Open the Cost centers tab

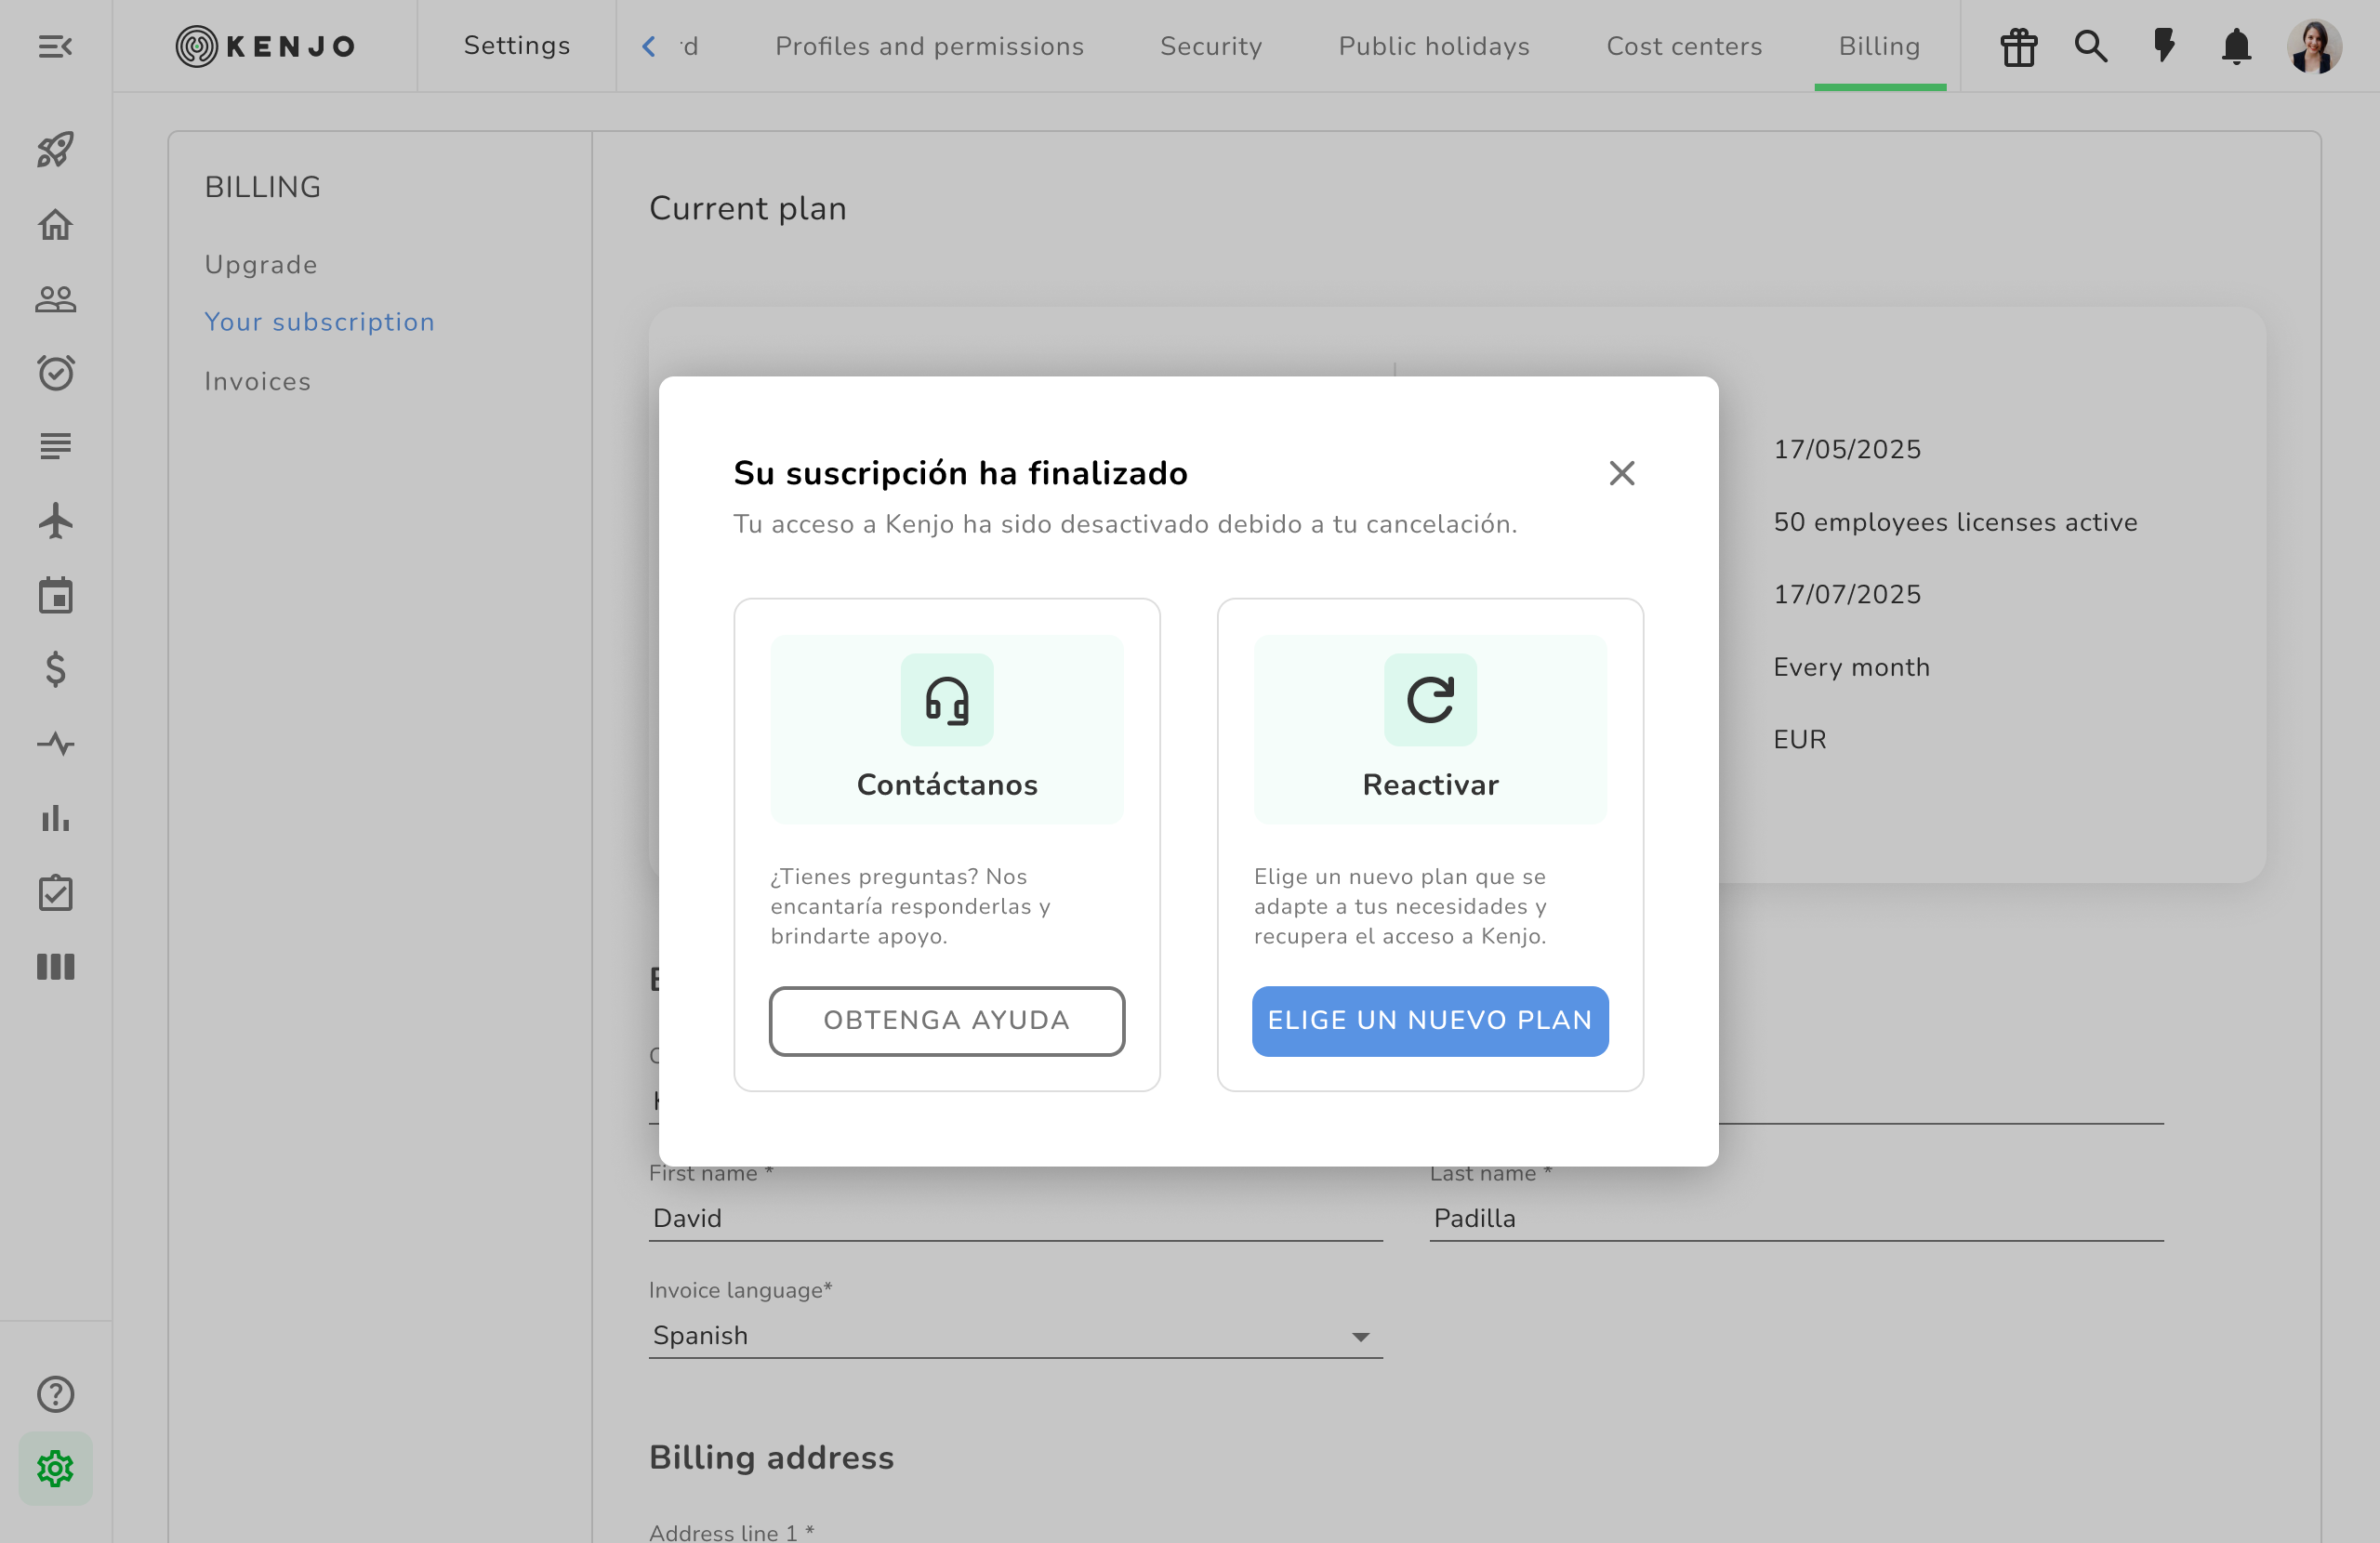point(1684,46)
